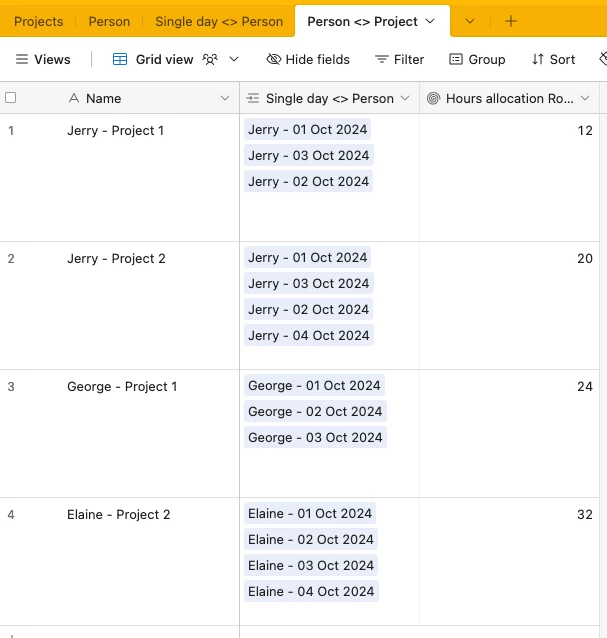607x638 pixels.
Task: Open the Name column dropdown arrow
Action: tap(225, 98)
